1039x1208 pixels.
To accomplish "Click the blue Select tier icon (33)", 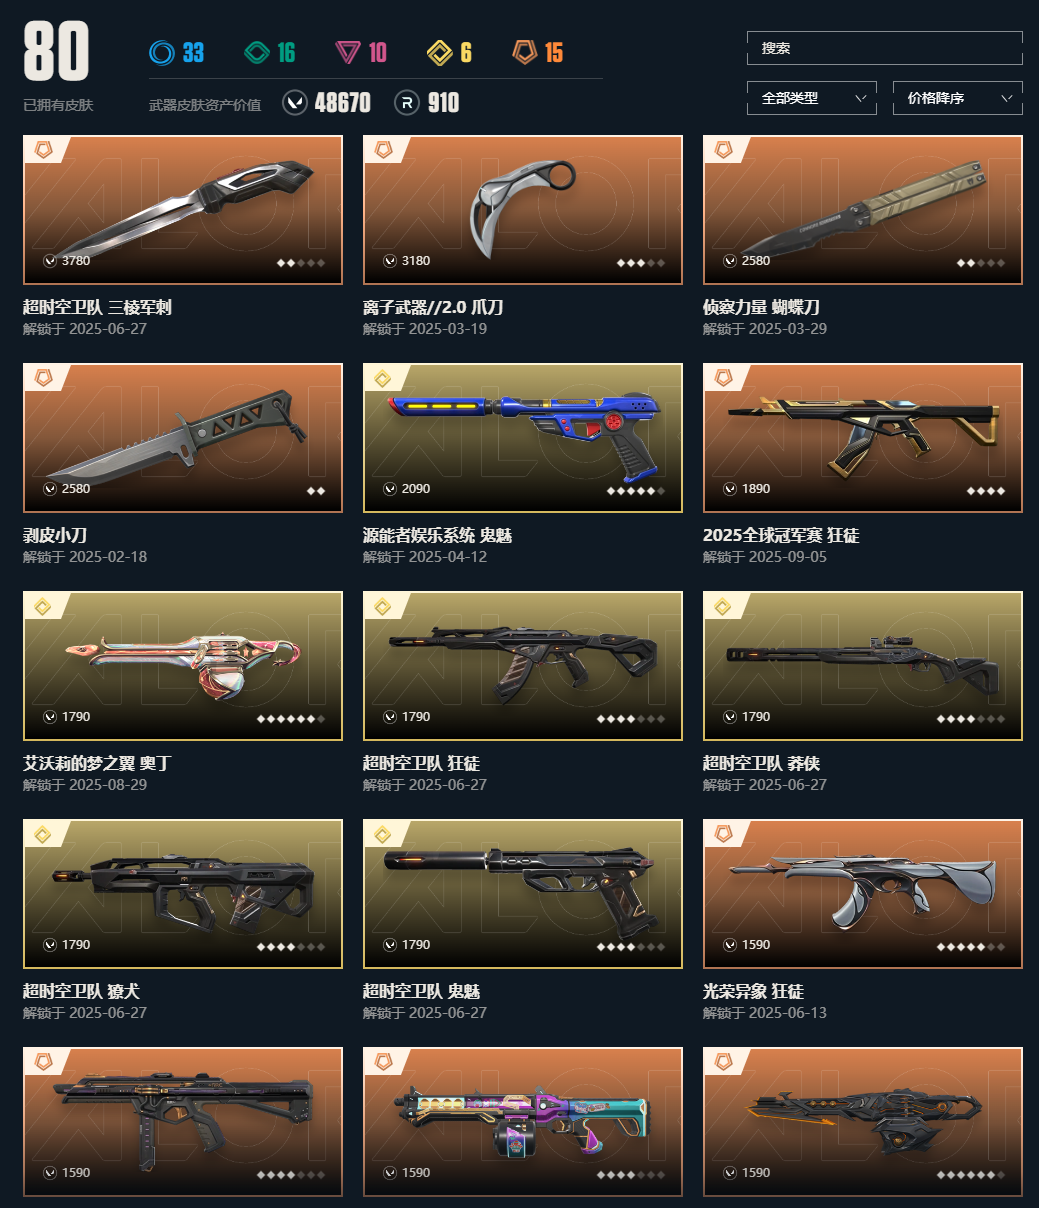I will (x=161, y=52).
